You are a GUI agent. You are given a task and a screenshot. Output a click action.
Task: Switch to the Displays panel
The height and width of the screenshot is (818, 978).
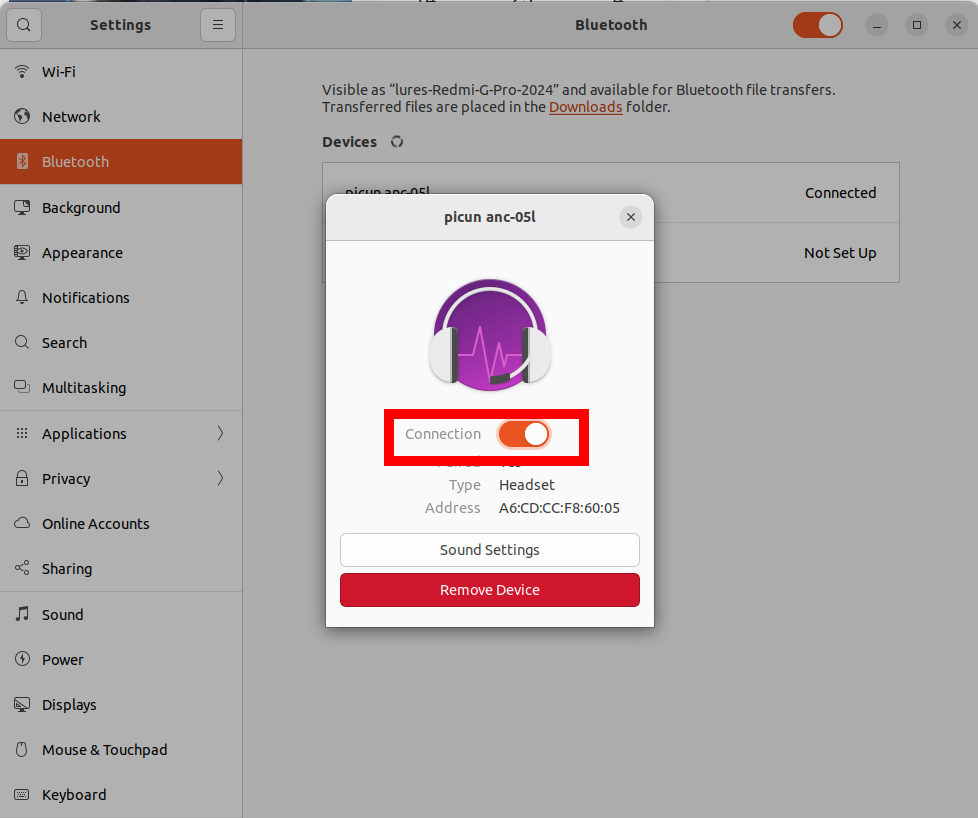click(121, 704)
